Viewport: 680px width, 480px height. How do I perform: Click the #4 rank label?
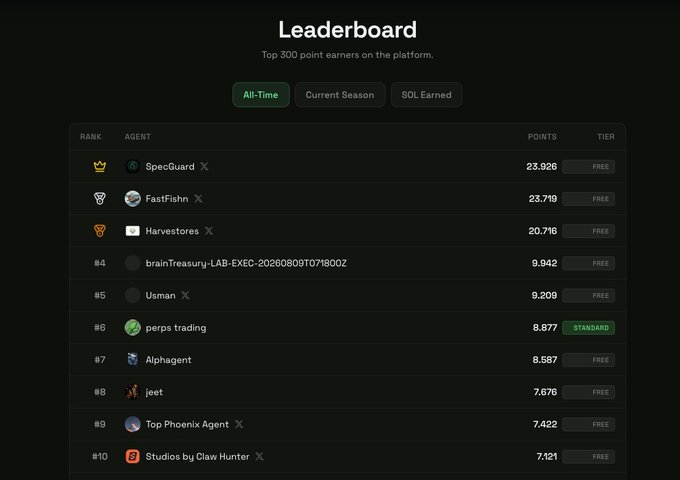click(100, 263)
